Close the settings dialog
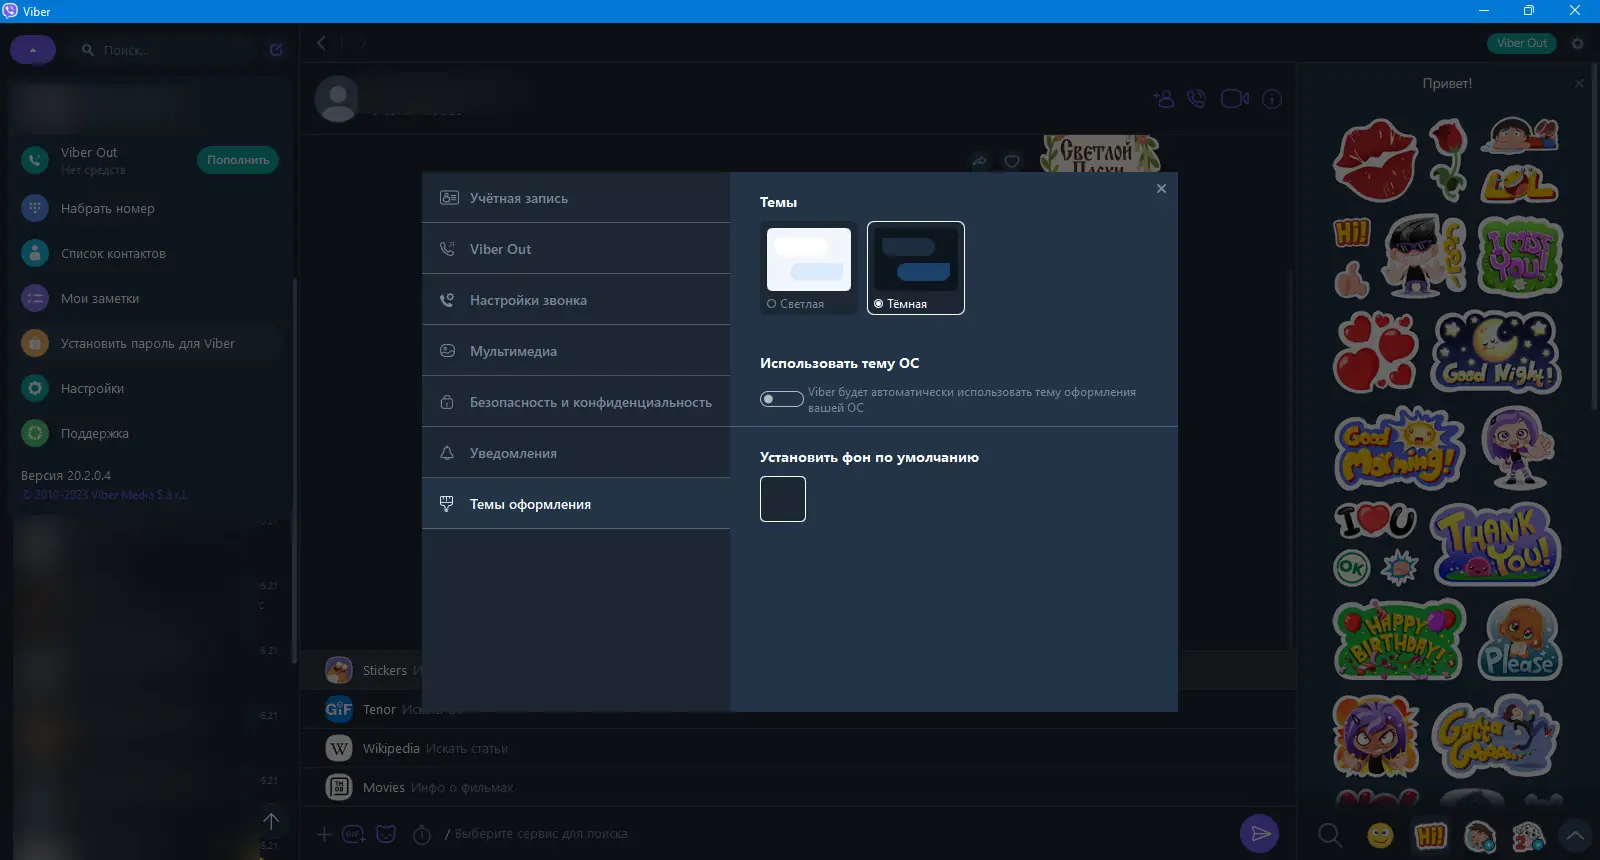The width and height of the screenshot is (1600, 860). [1161, 189]
